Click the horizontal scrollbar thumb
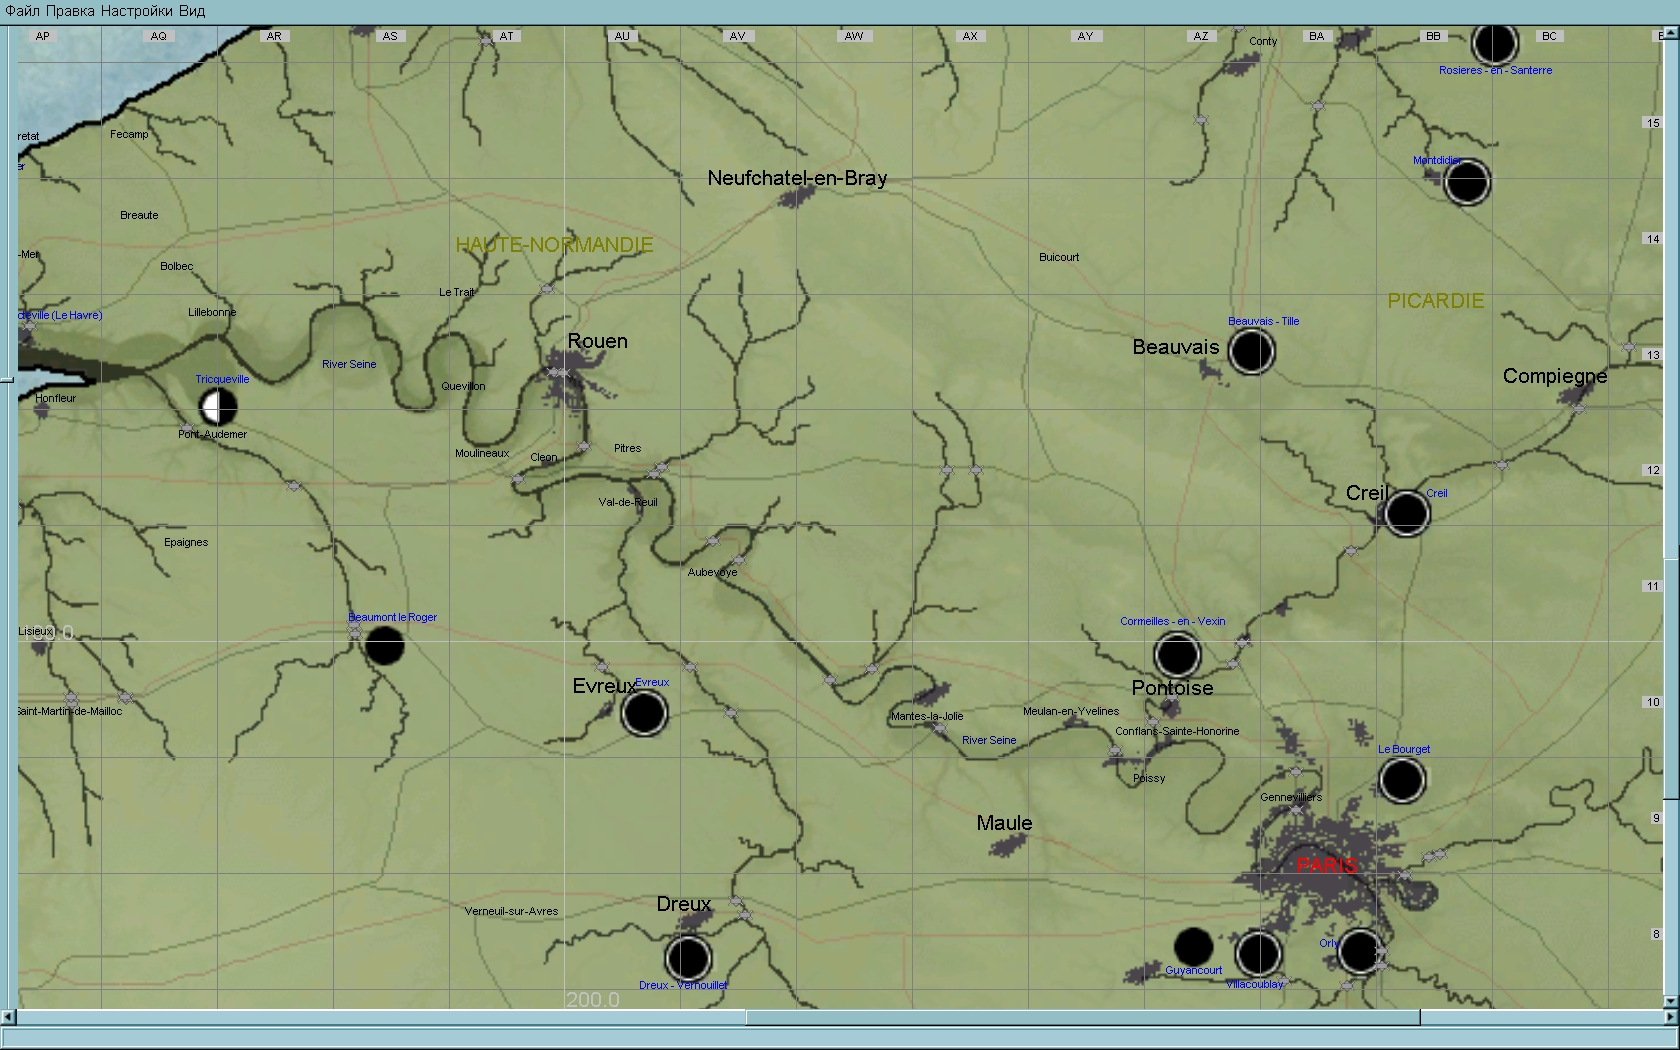 [x=1082, y=1017]
